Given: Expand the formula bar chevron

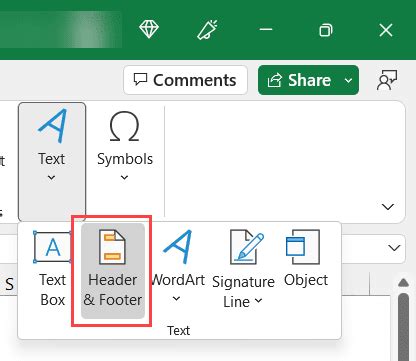Looking at the screenshot, I should coord(394,248).
